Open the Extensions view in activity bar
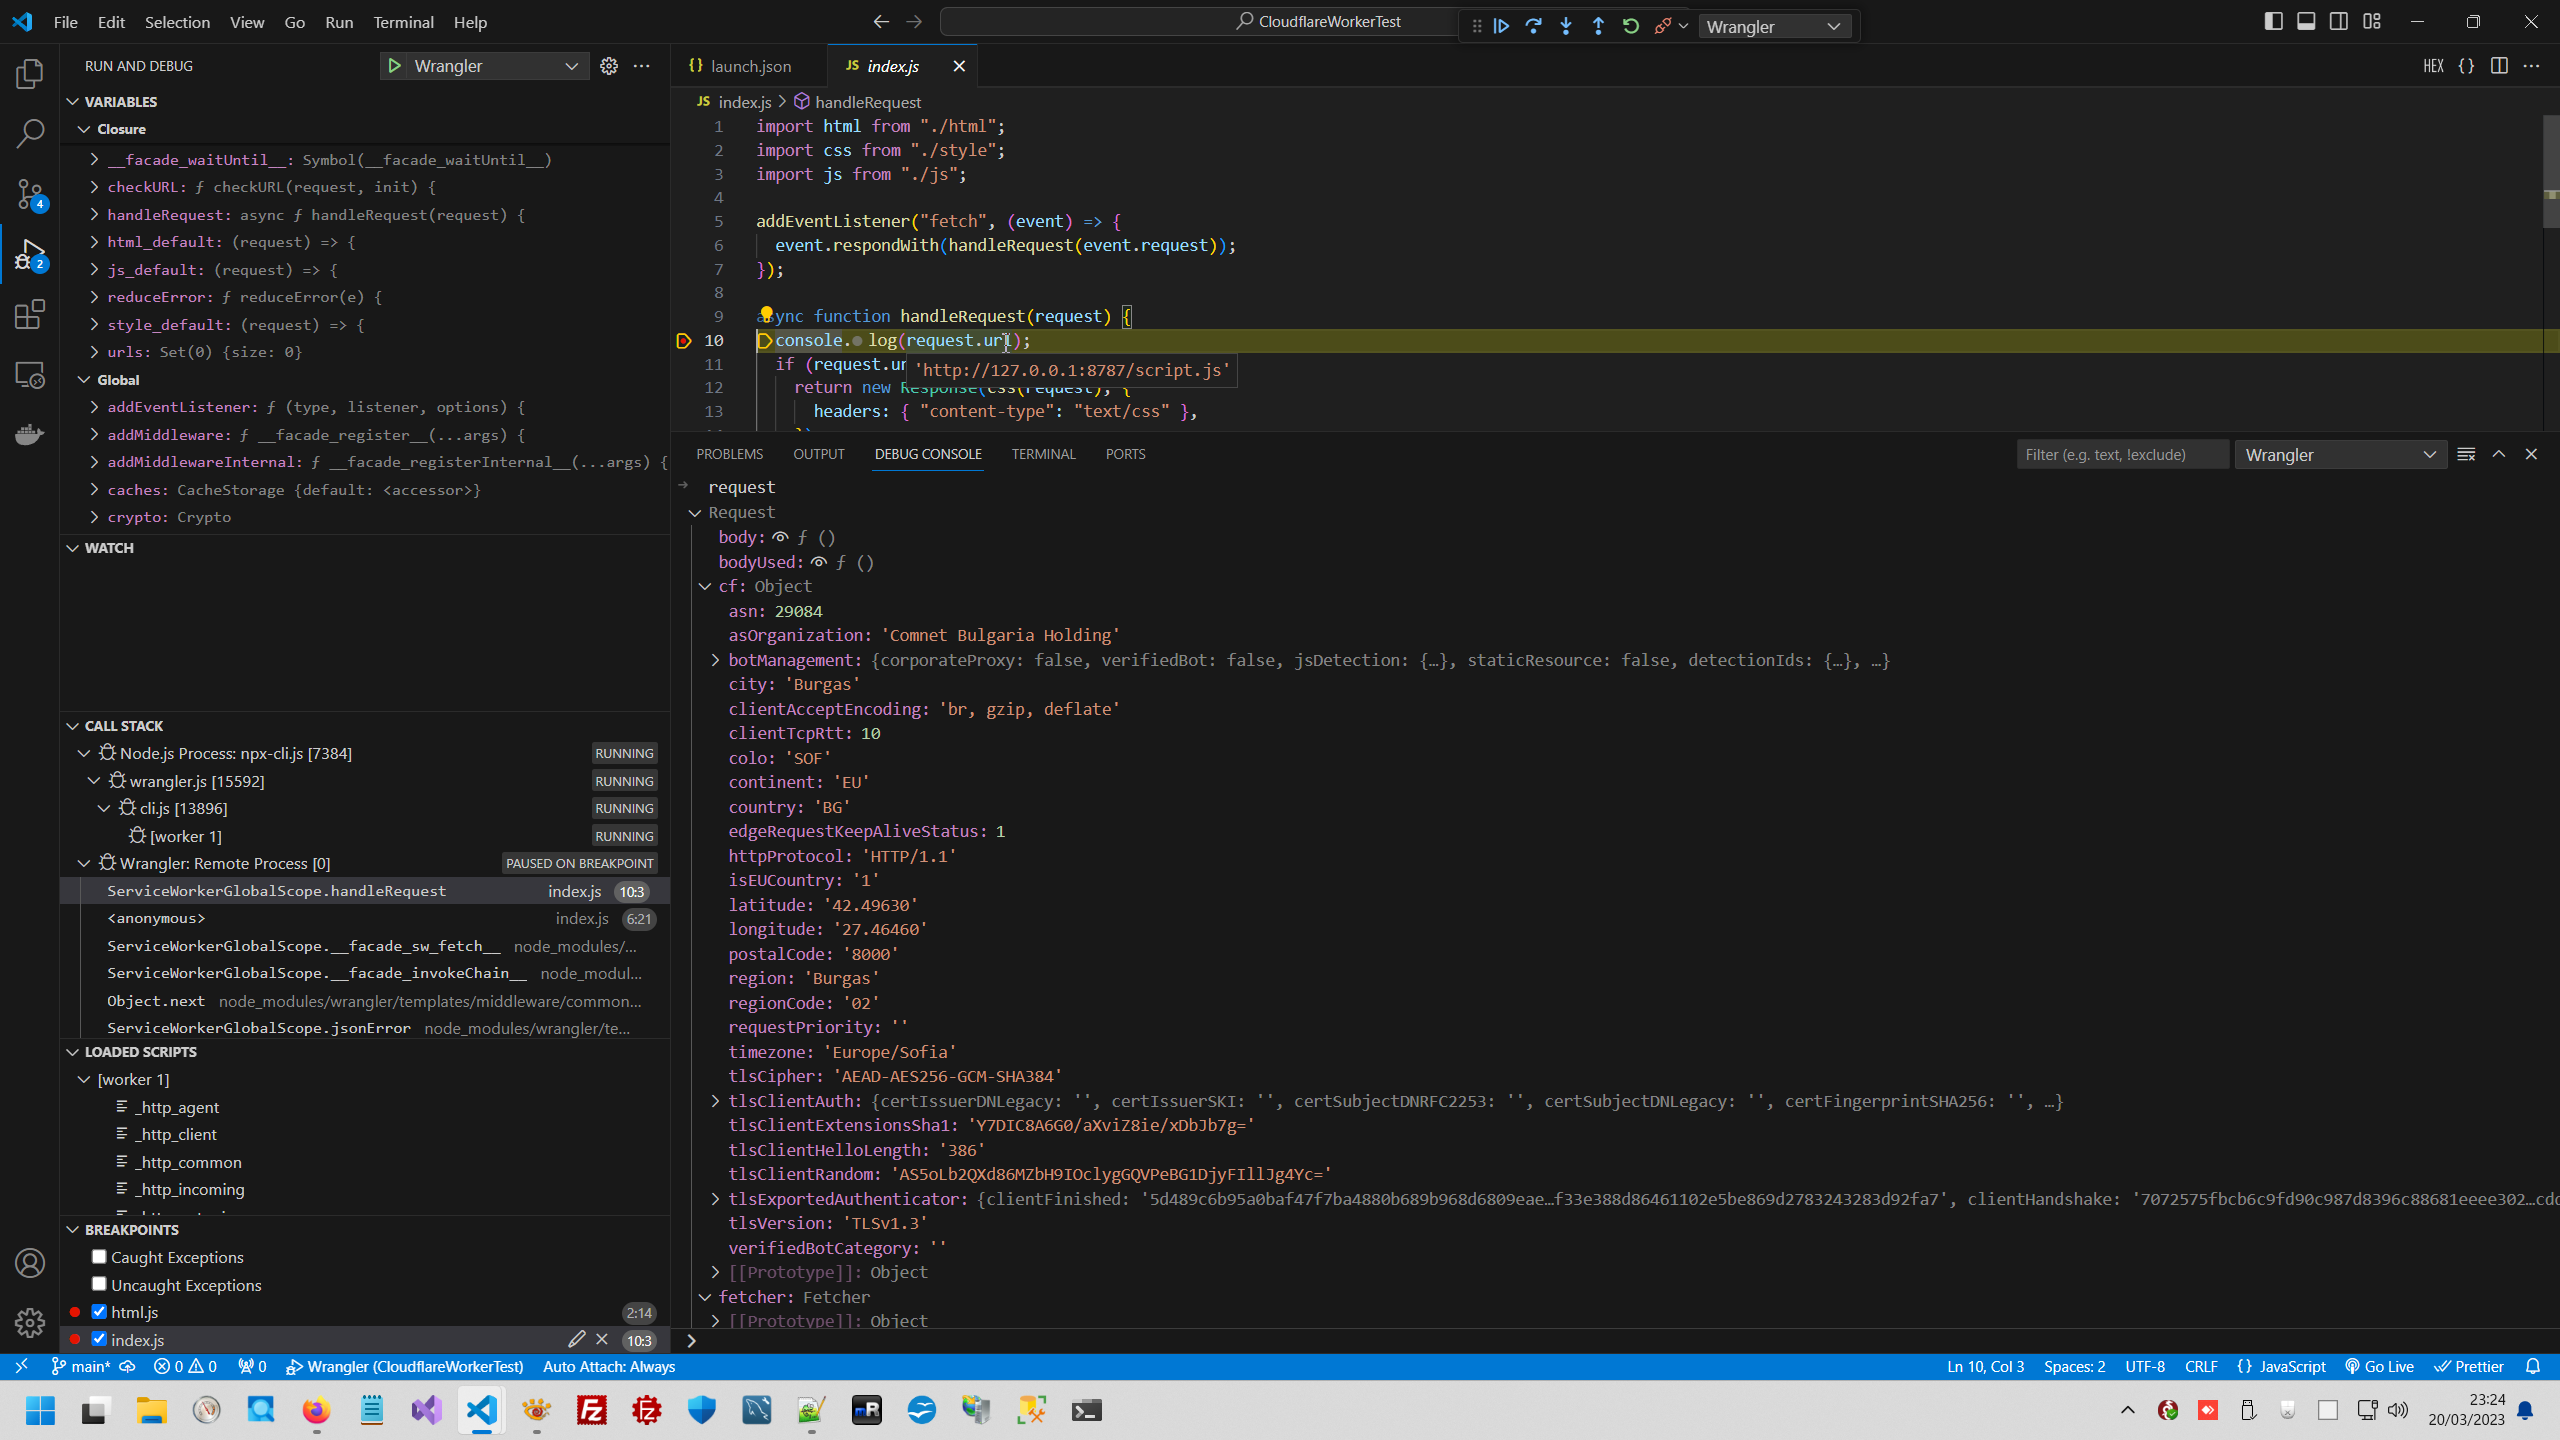Screen dimensions: 2560x1440 (x=30, y=315)
